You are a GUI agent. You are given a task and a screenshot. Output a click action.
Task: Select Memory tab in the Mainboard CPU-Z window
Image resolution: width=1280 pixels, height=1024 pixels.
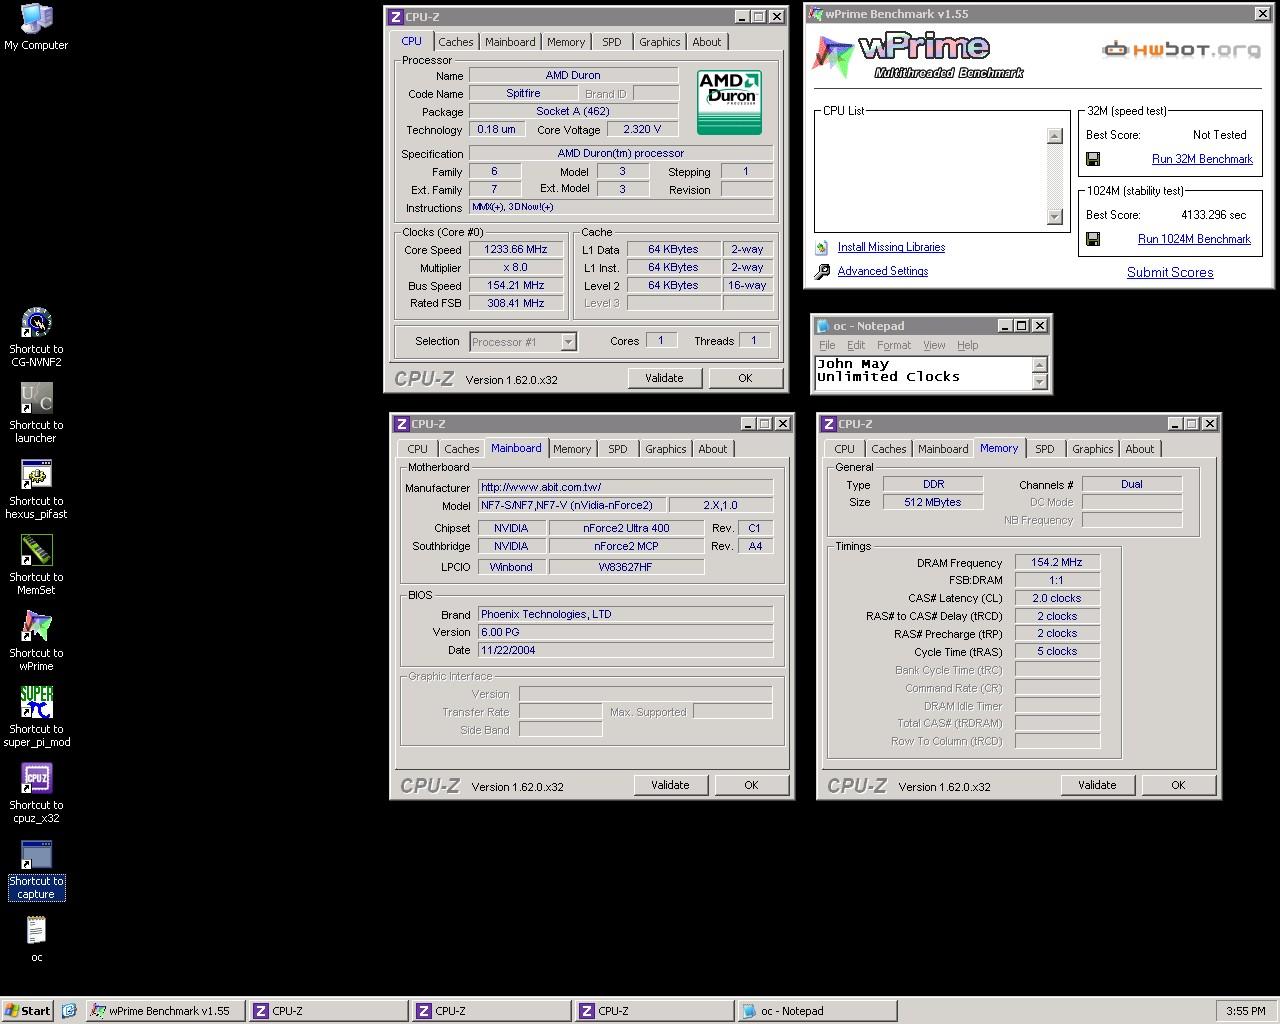click(572, 449)
